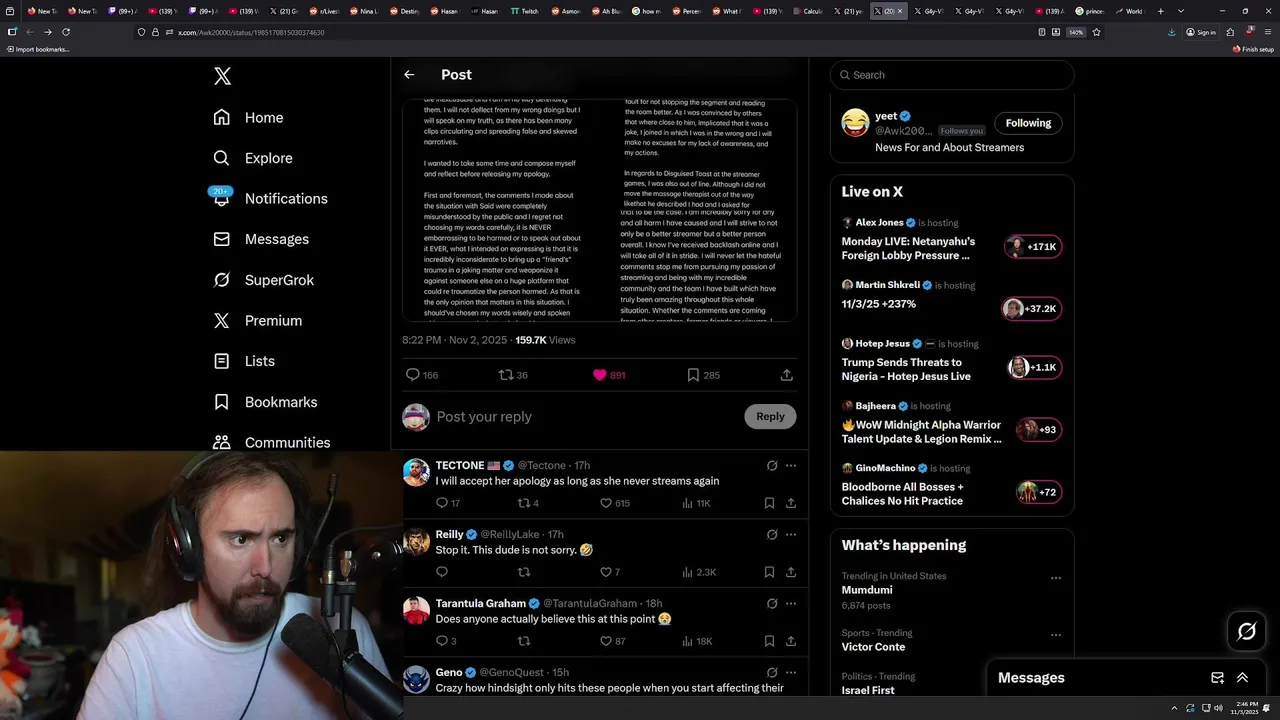Open the Israel First trend
This screenshot has width=1280, height=720.
point(868,690)
